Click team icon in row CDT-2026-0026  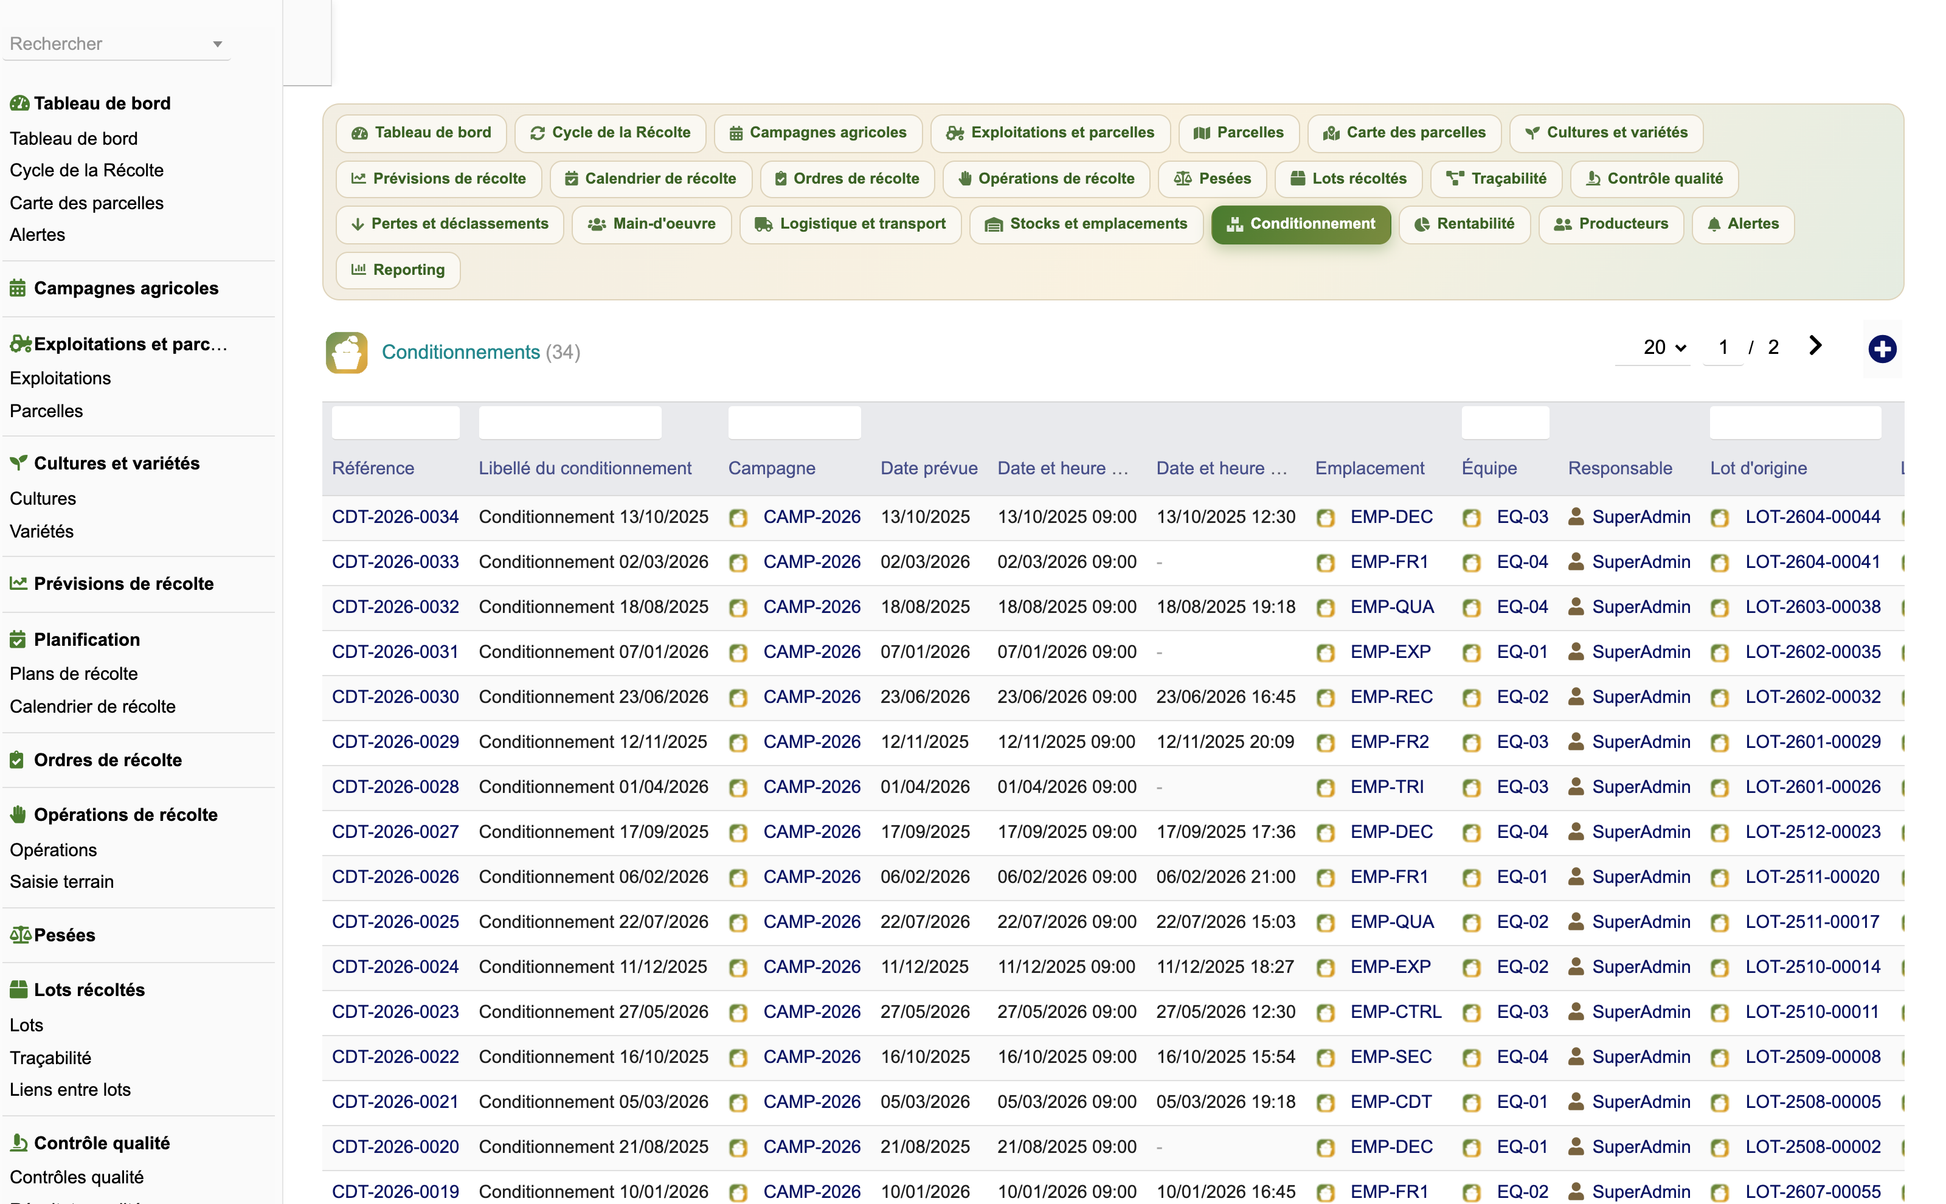pyautogui.click(x=1471, y=878)
